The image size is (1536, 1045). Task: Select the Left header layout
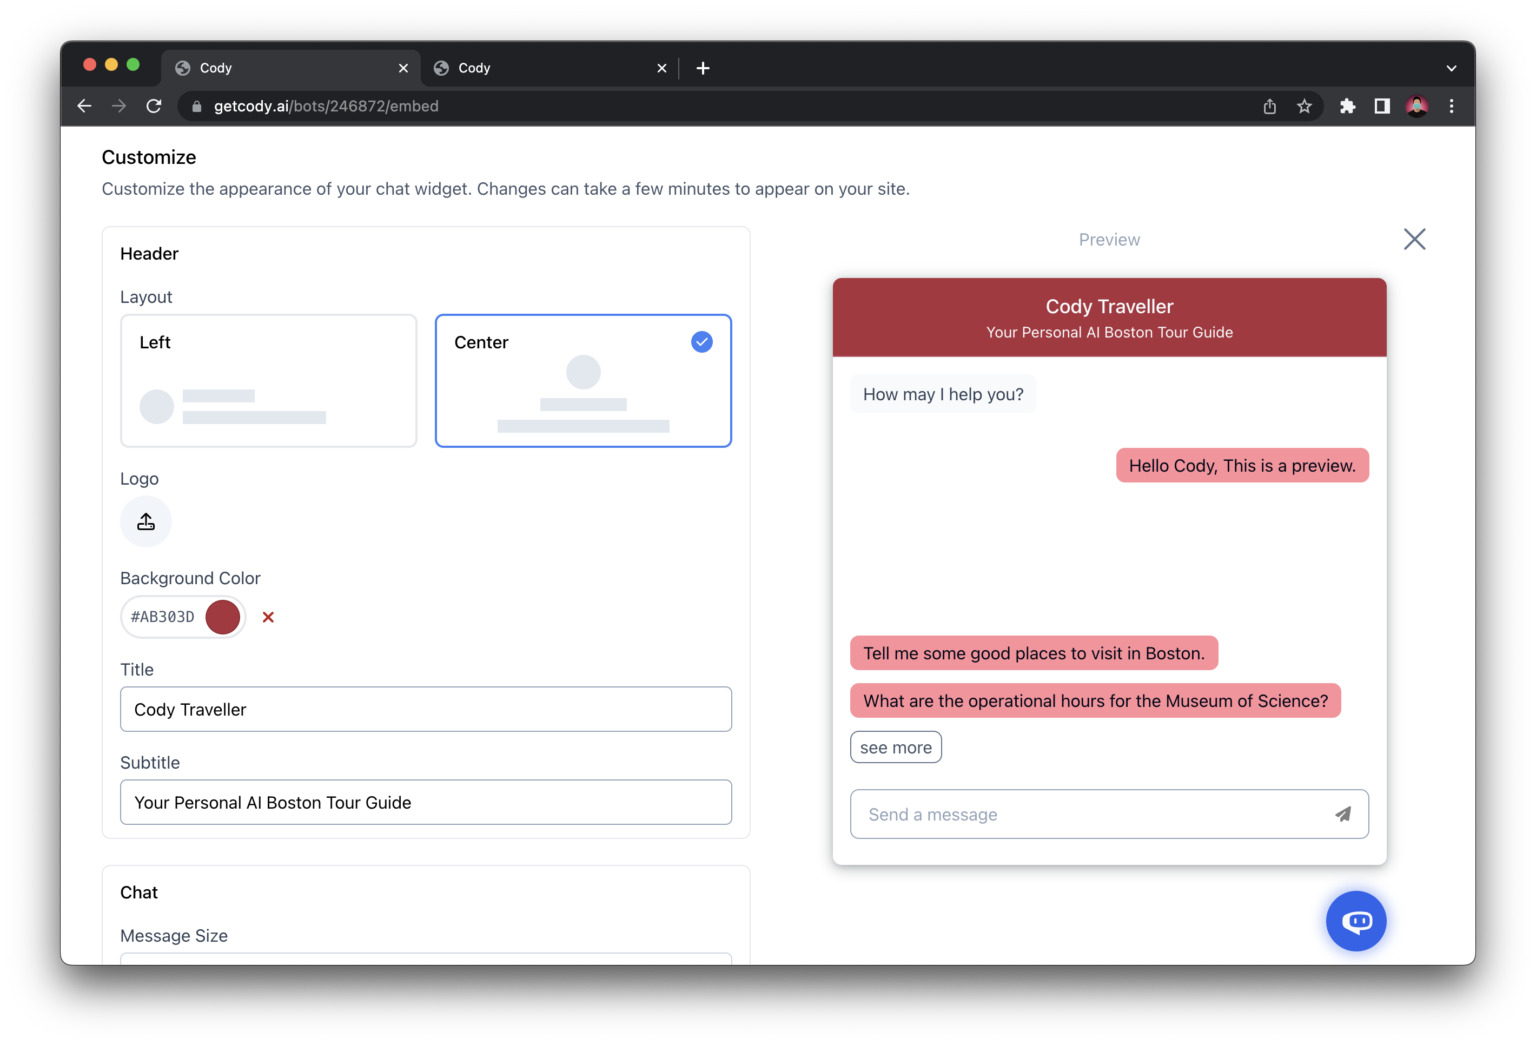(x=268, y=381)
